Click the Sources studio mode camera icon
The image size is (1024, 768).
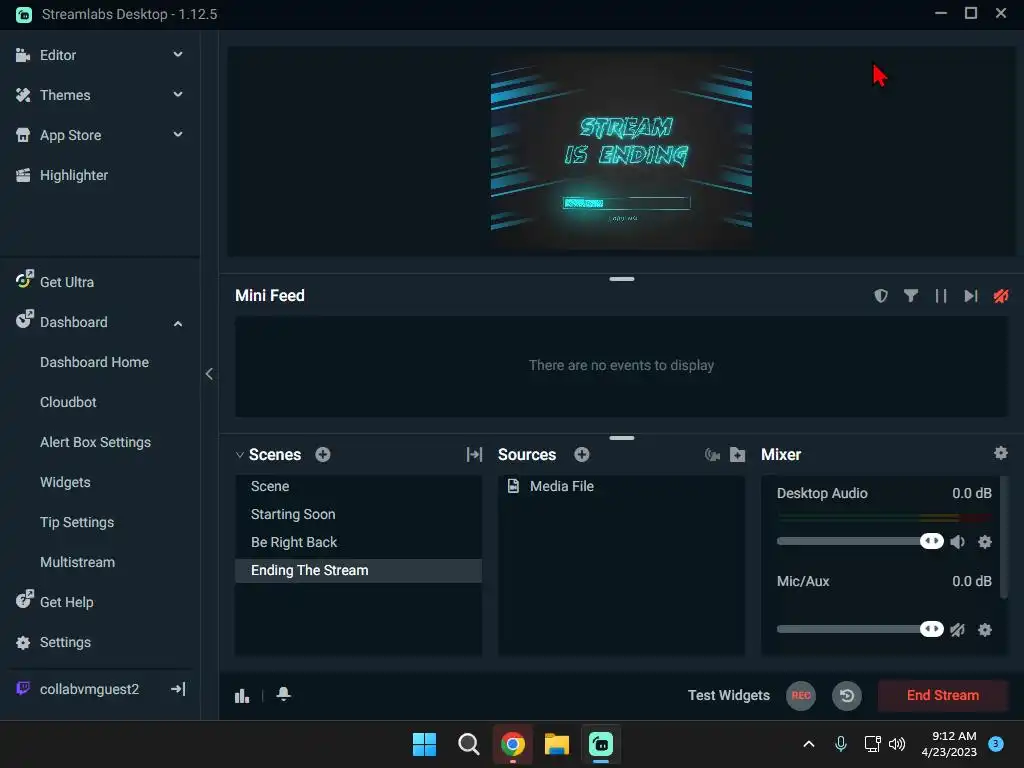[x=712, y=455]
